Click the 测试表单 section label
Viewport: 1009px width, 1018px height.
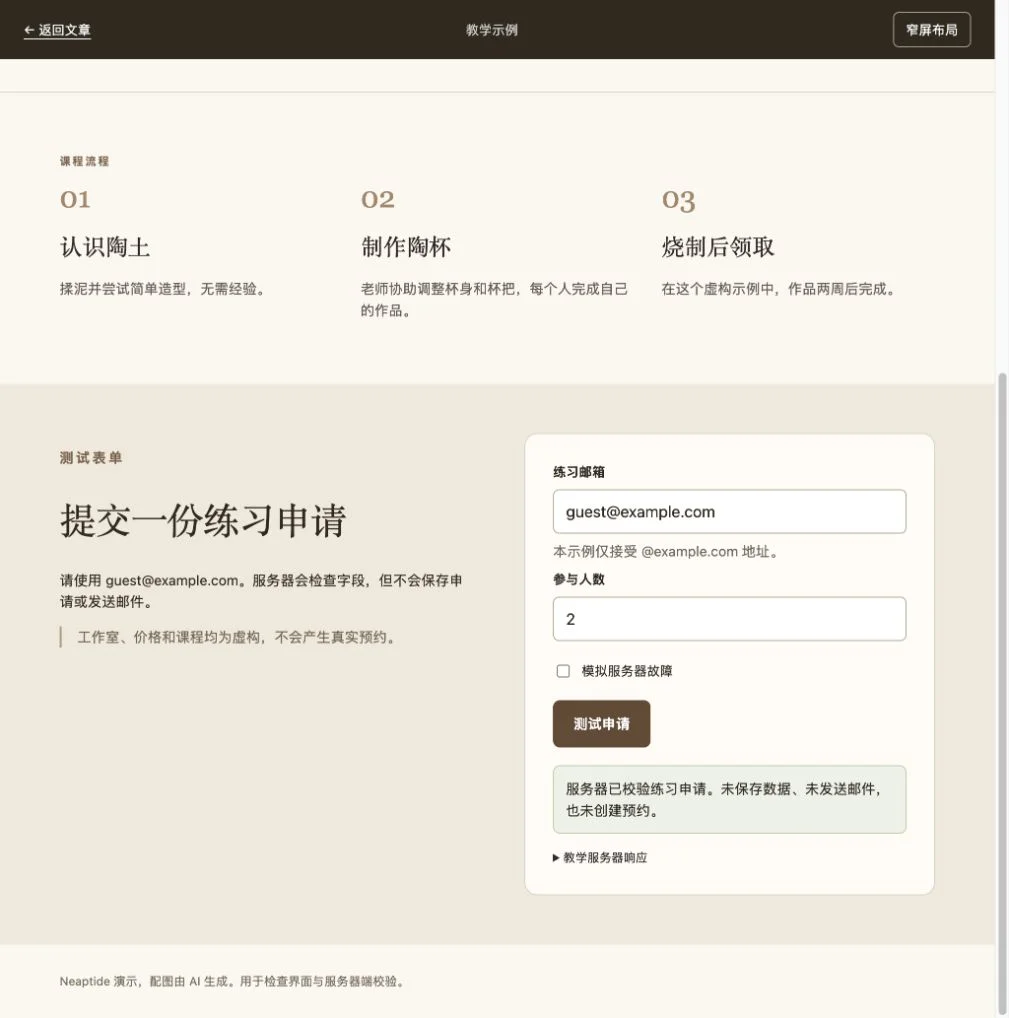(91, 458)
